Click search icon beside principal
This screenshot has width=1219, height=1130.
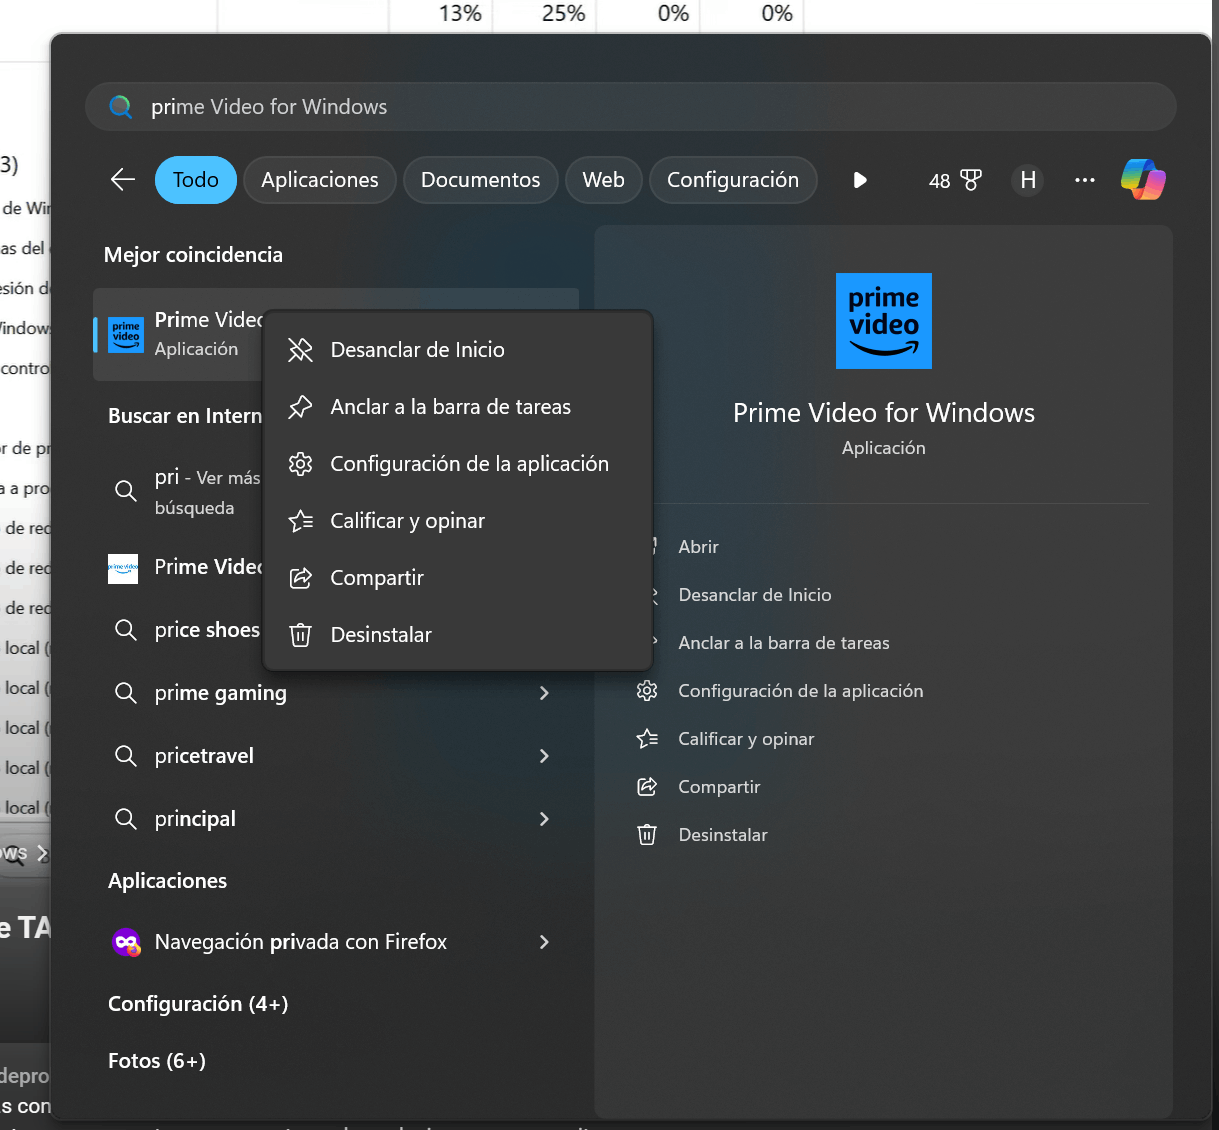point(126,819)
